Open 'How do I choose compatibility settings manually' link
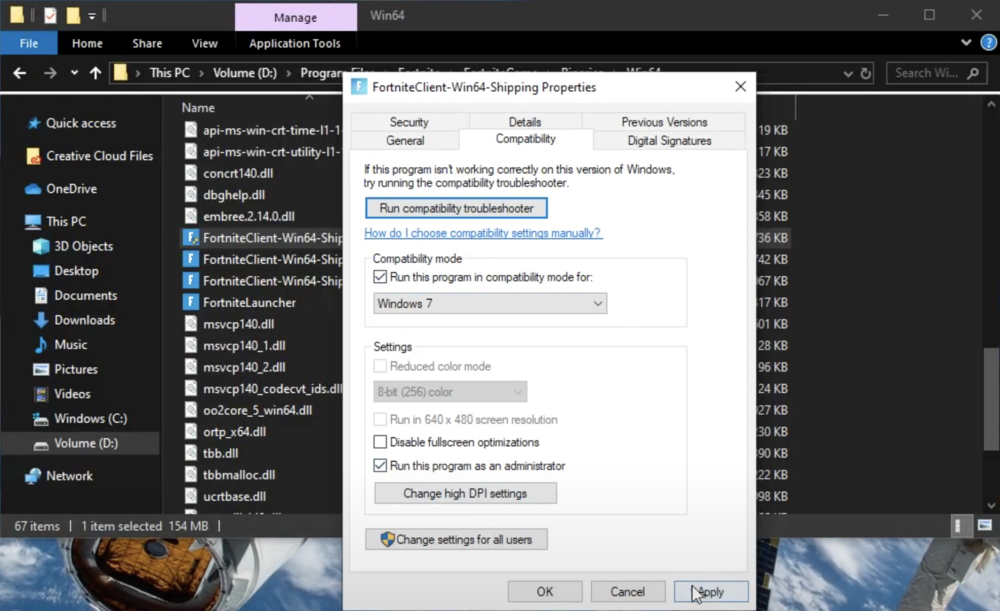The width and height of the screenshot is (1000, 611). click(483, 233)
